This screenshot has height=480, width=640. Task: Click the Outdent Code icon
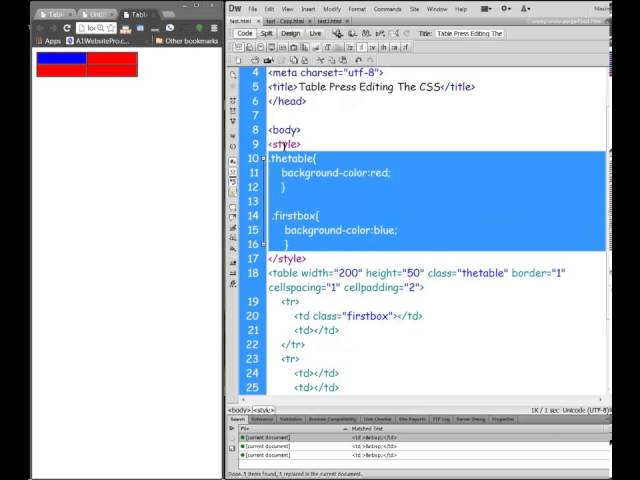coord(233,273)
